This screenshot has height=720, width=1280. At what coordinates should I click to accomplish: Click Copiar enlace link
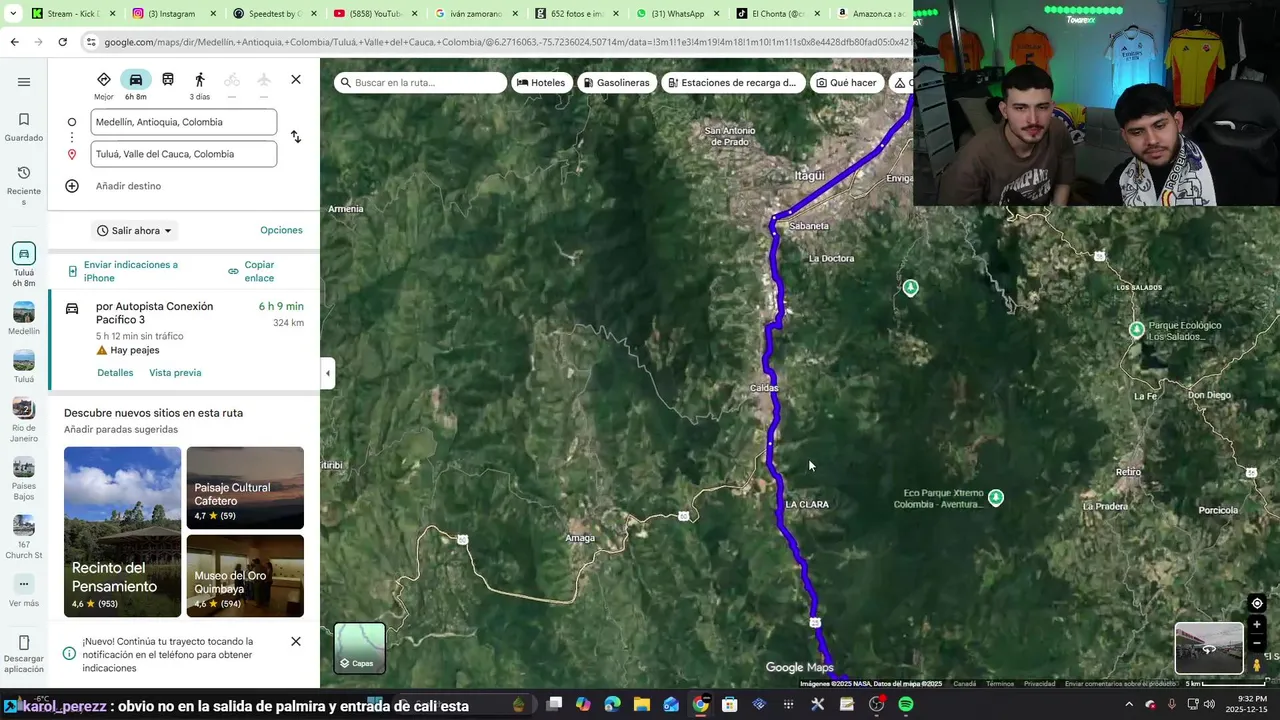click(259, 271)
